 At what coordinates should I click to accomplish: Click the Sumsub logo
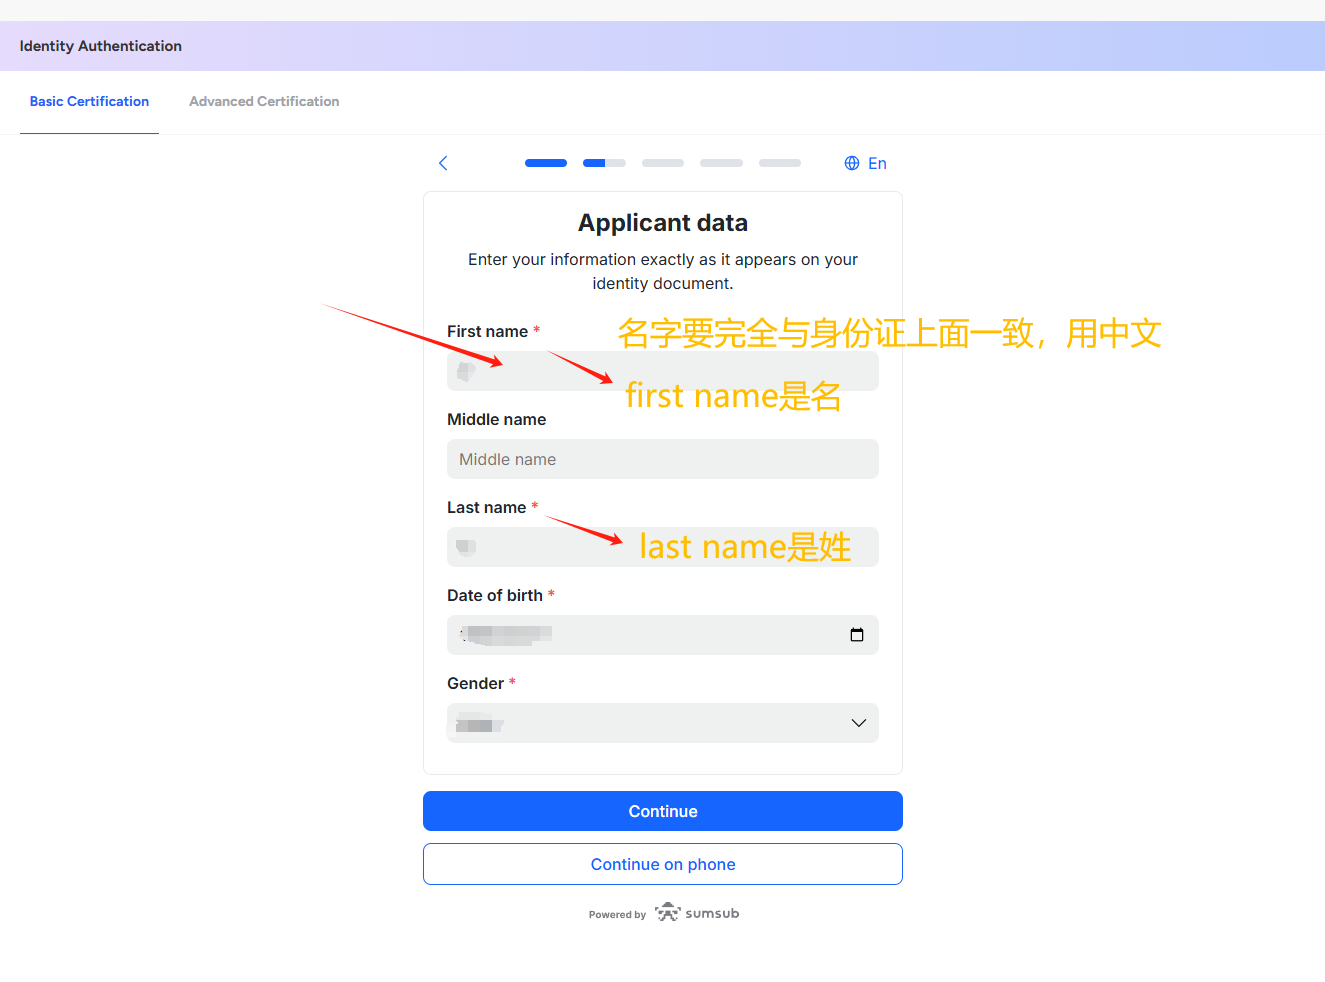(x=697, y=913)
